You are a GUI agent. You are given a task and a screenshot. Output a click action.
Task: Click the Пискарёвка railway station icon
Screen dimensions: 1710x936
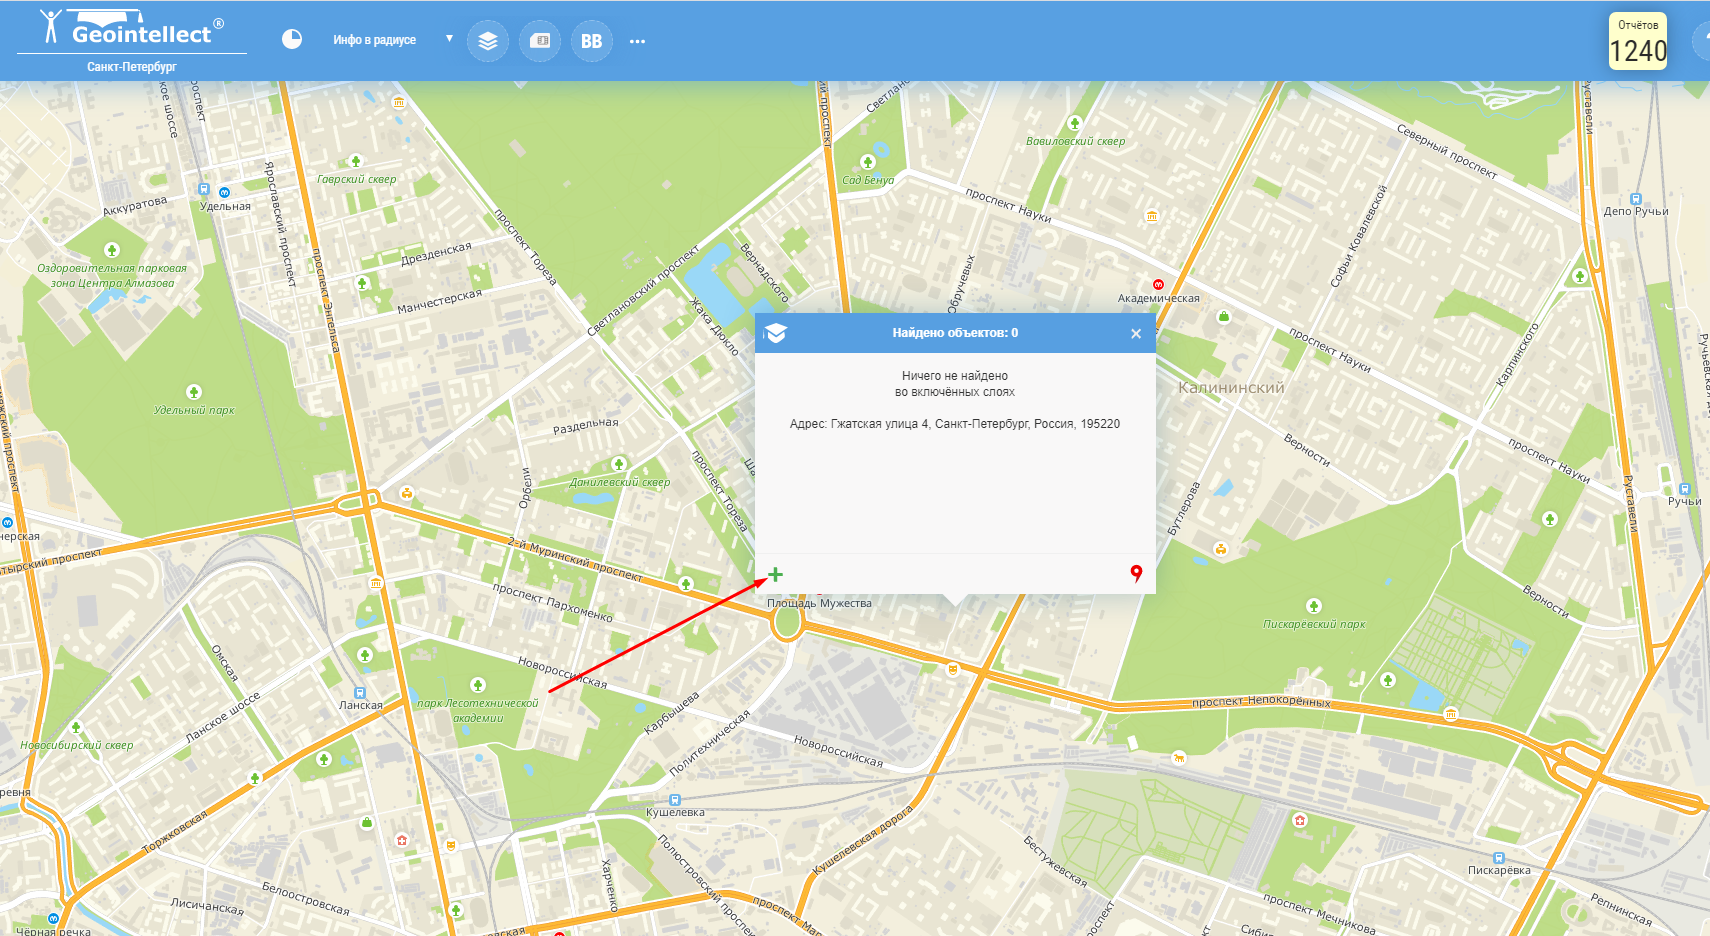pyautogui.click(x=1498, y=857)
